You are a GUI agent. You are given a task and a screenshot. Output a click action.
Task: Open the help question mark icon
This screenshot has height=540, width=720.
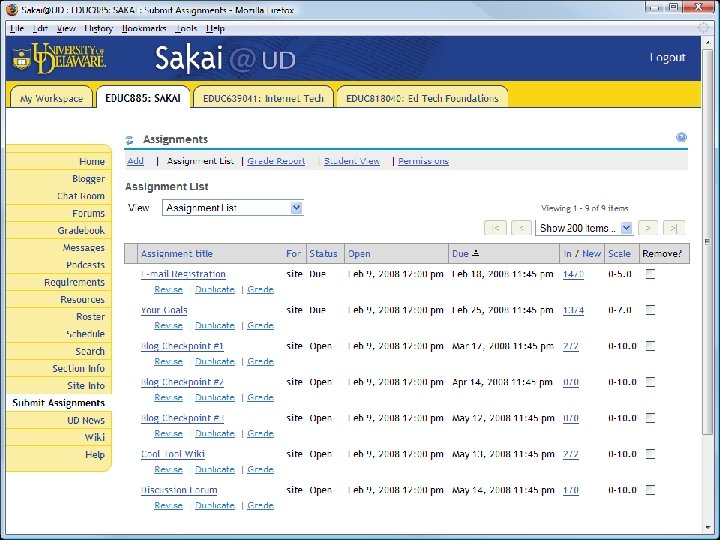tap(681, 137)
